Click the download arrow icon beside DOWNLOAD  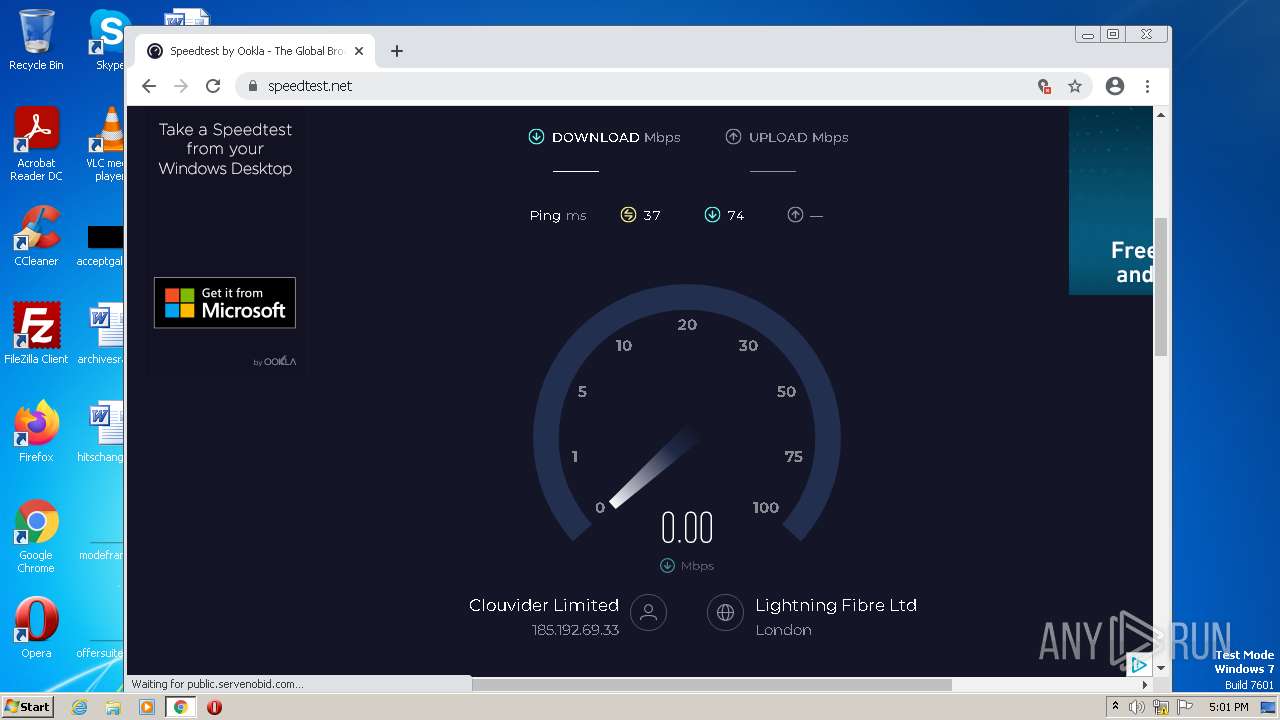536,137
